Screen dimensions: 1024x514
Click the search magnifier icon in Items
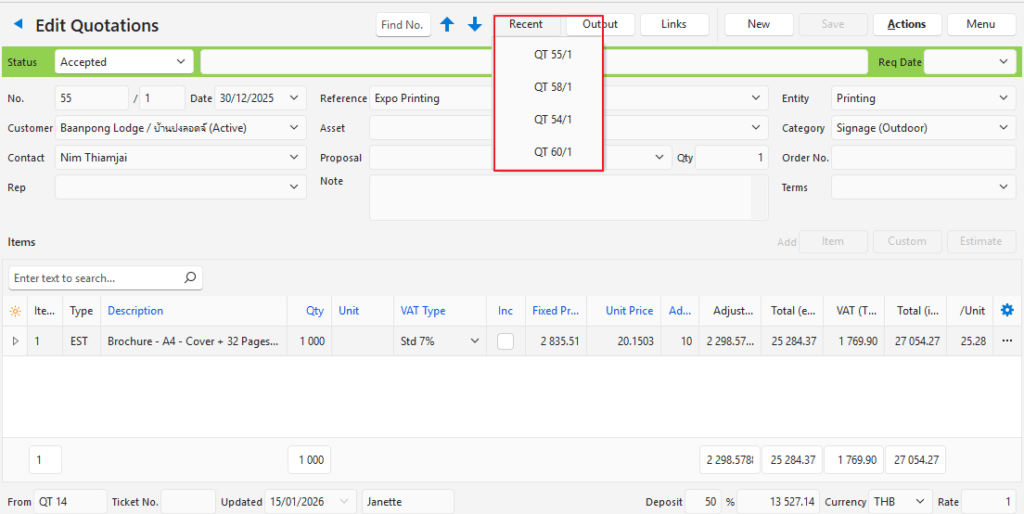coord(190,278)
